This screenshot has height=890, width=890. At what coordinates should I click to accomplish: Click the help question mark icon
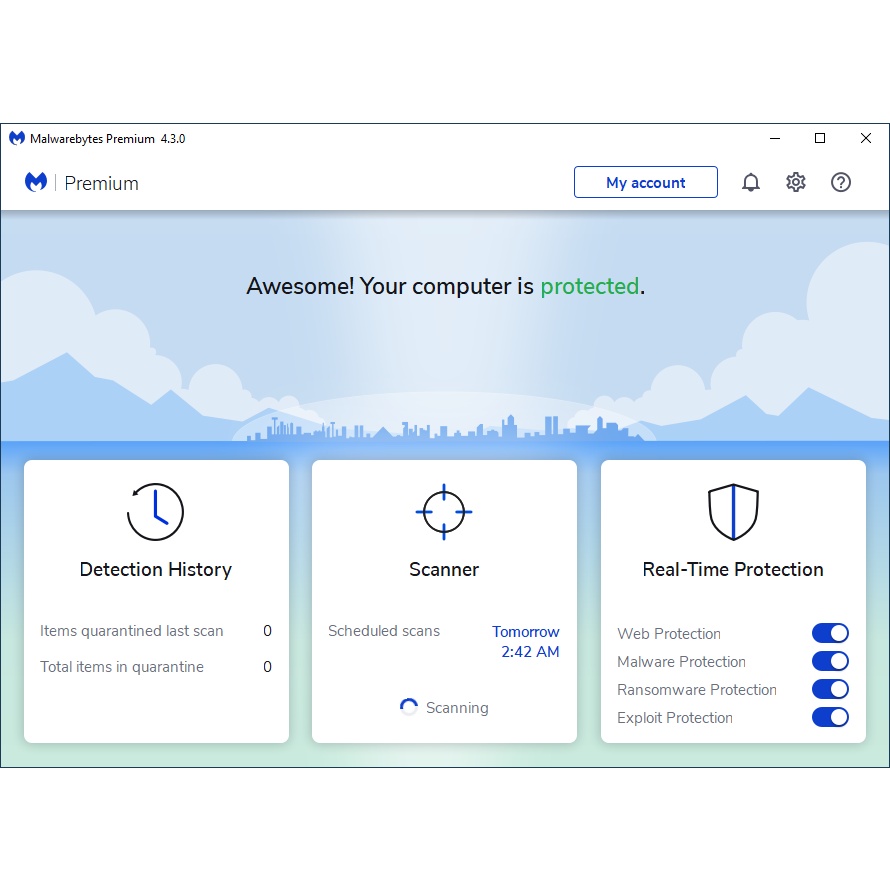point(841,182)
